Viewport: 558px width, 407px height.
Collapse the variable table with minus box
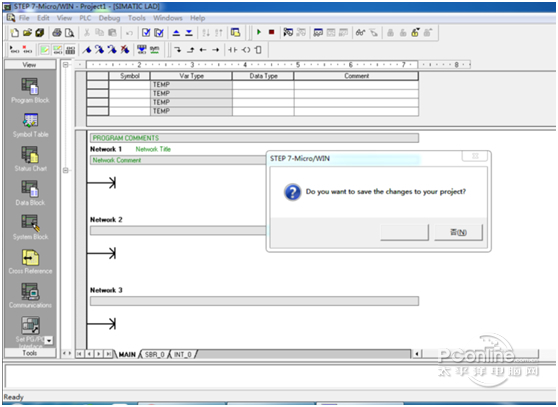[65, 65]
